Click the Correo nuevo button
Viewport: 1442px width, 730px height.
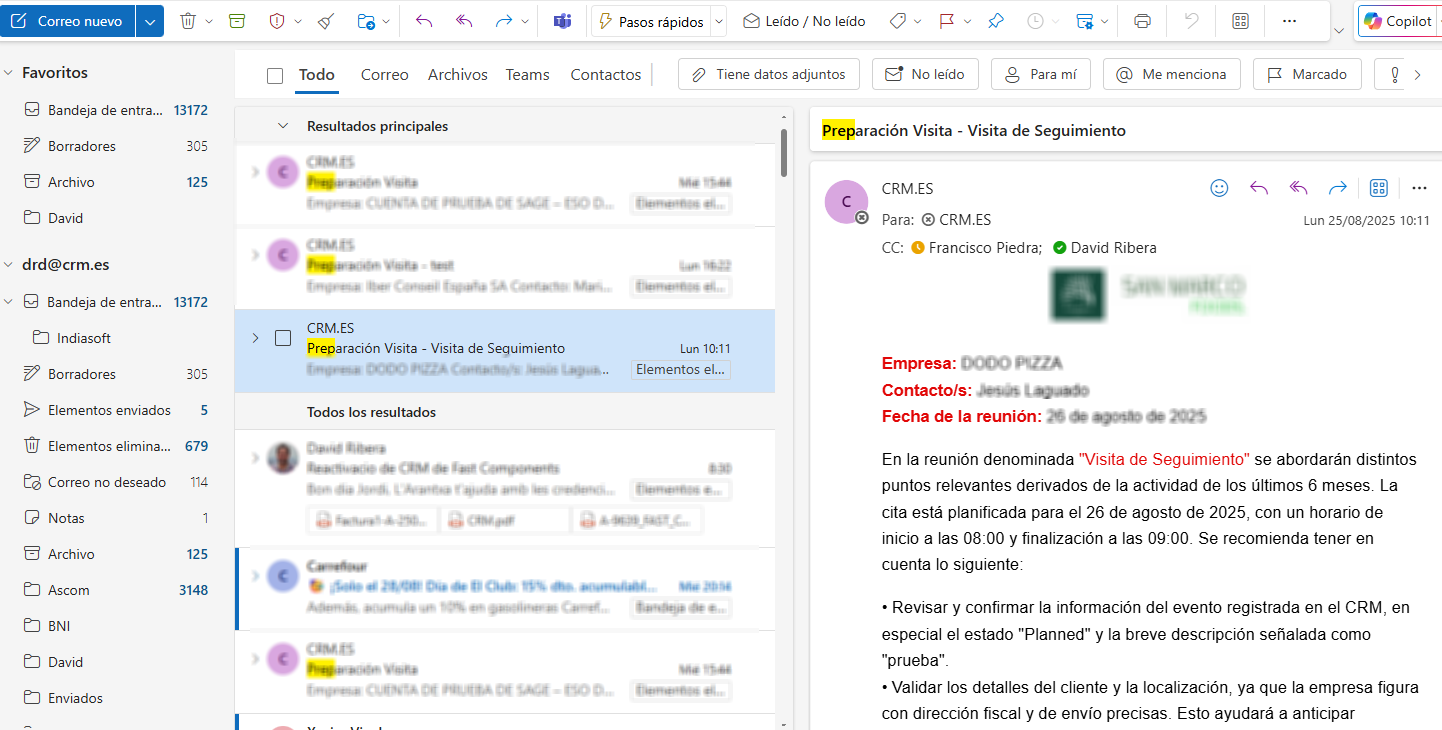pyautogui.click(x=68, y=21)
